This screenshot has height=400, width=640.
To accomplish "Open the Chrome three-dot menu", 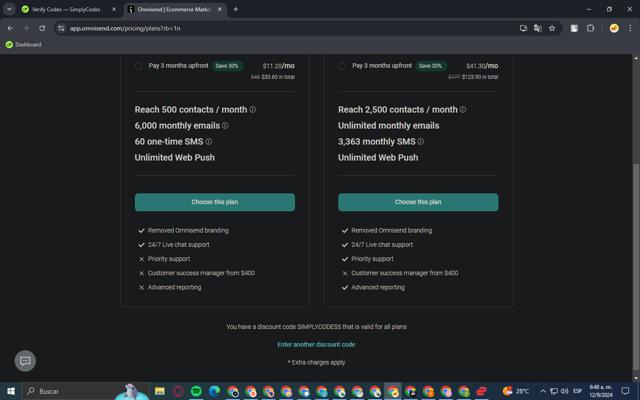I will click(x=630, y=28).
